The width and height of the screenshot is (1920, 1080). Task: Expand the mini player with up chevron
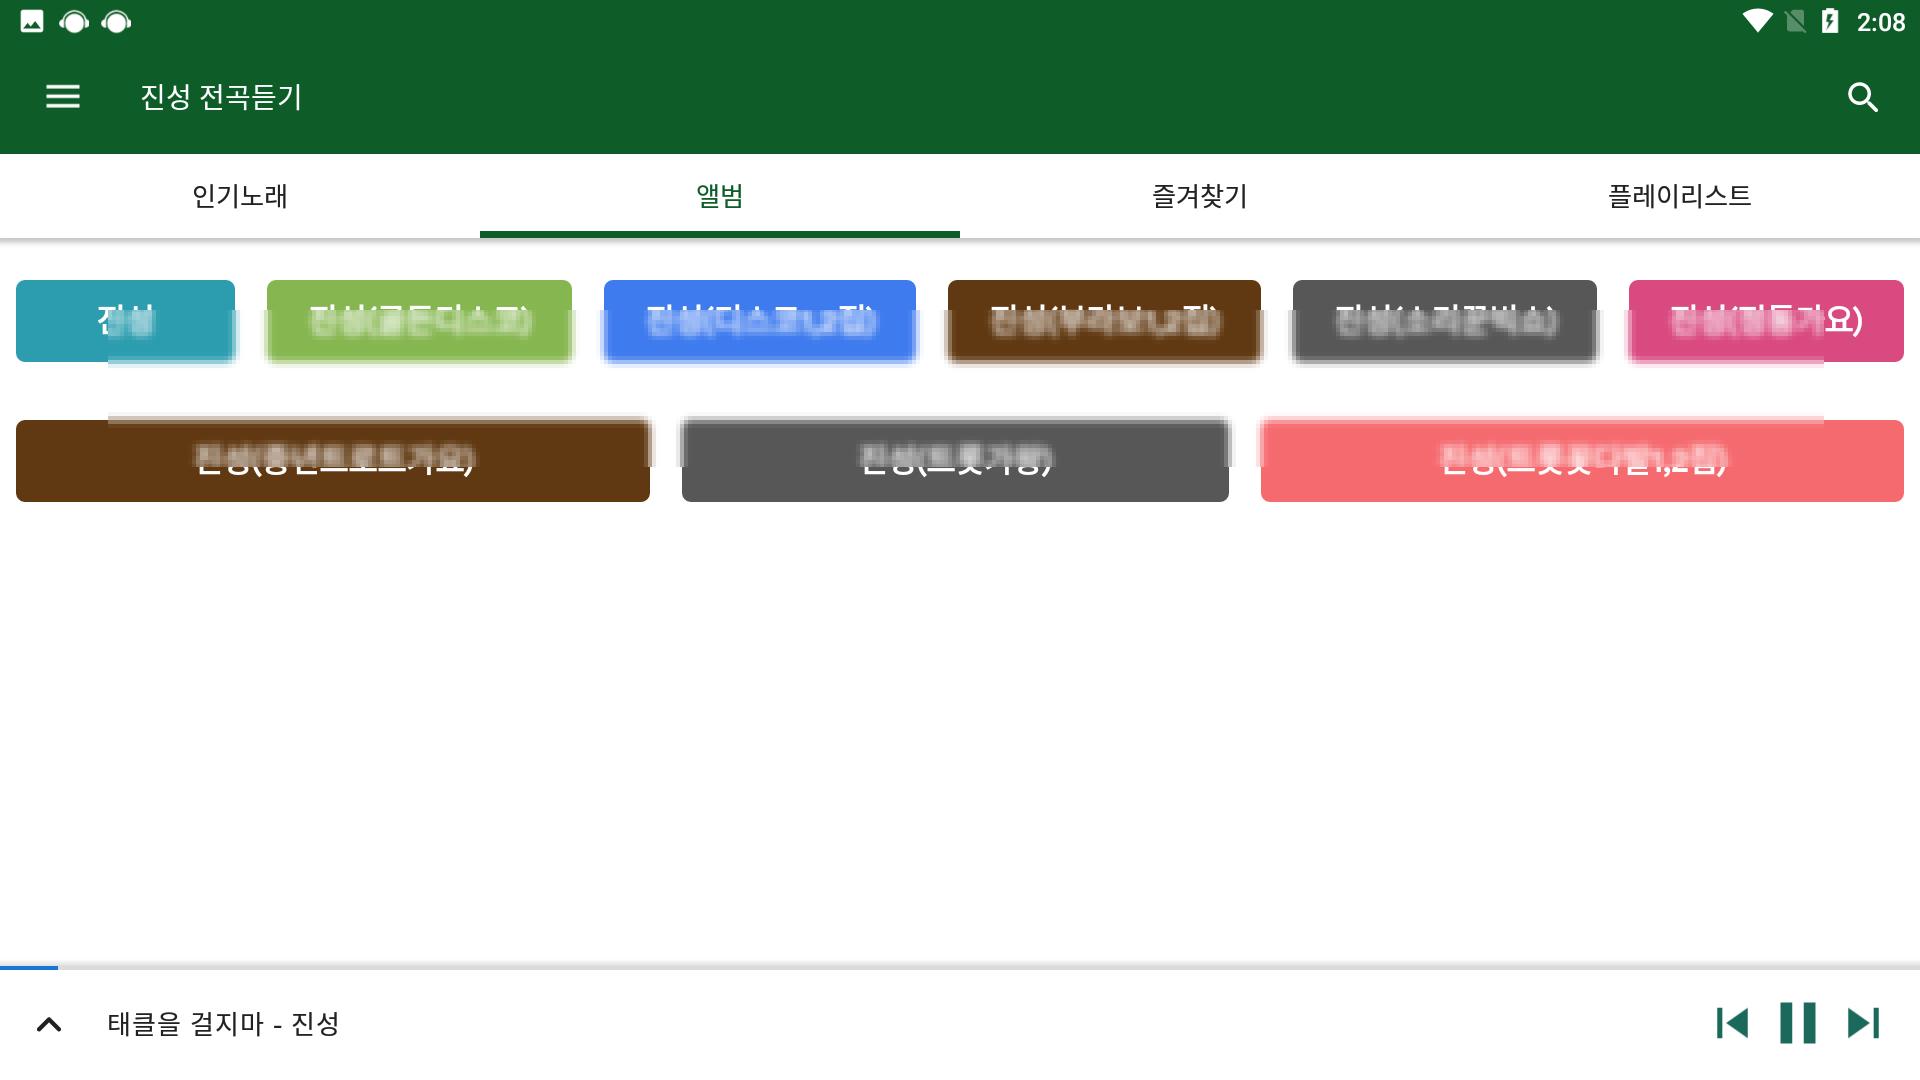click(x=49, y=1024)
